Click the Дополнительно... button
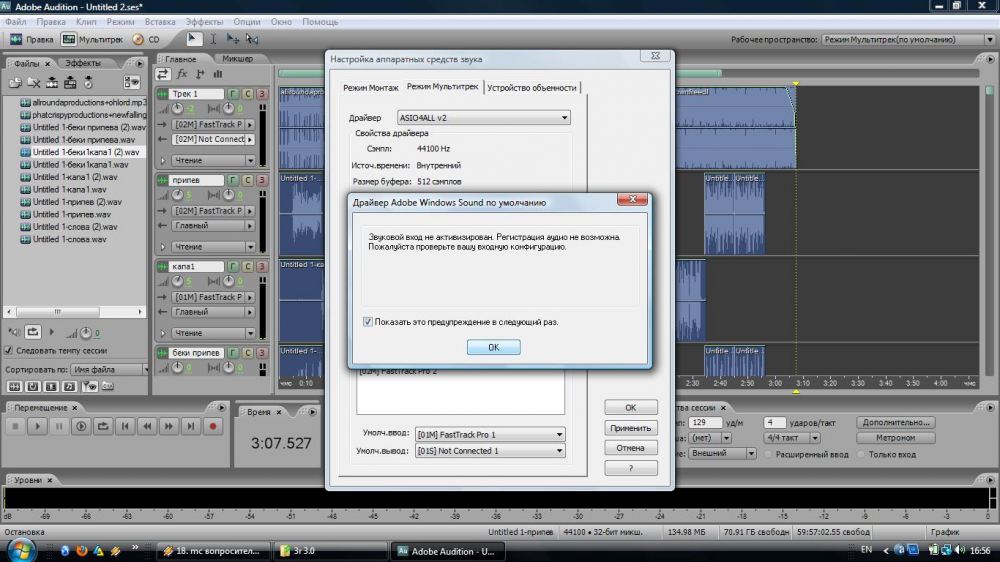 pos(895,422)
